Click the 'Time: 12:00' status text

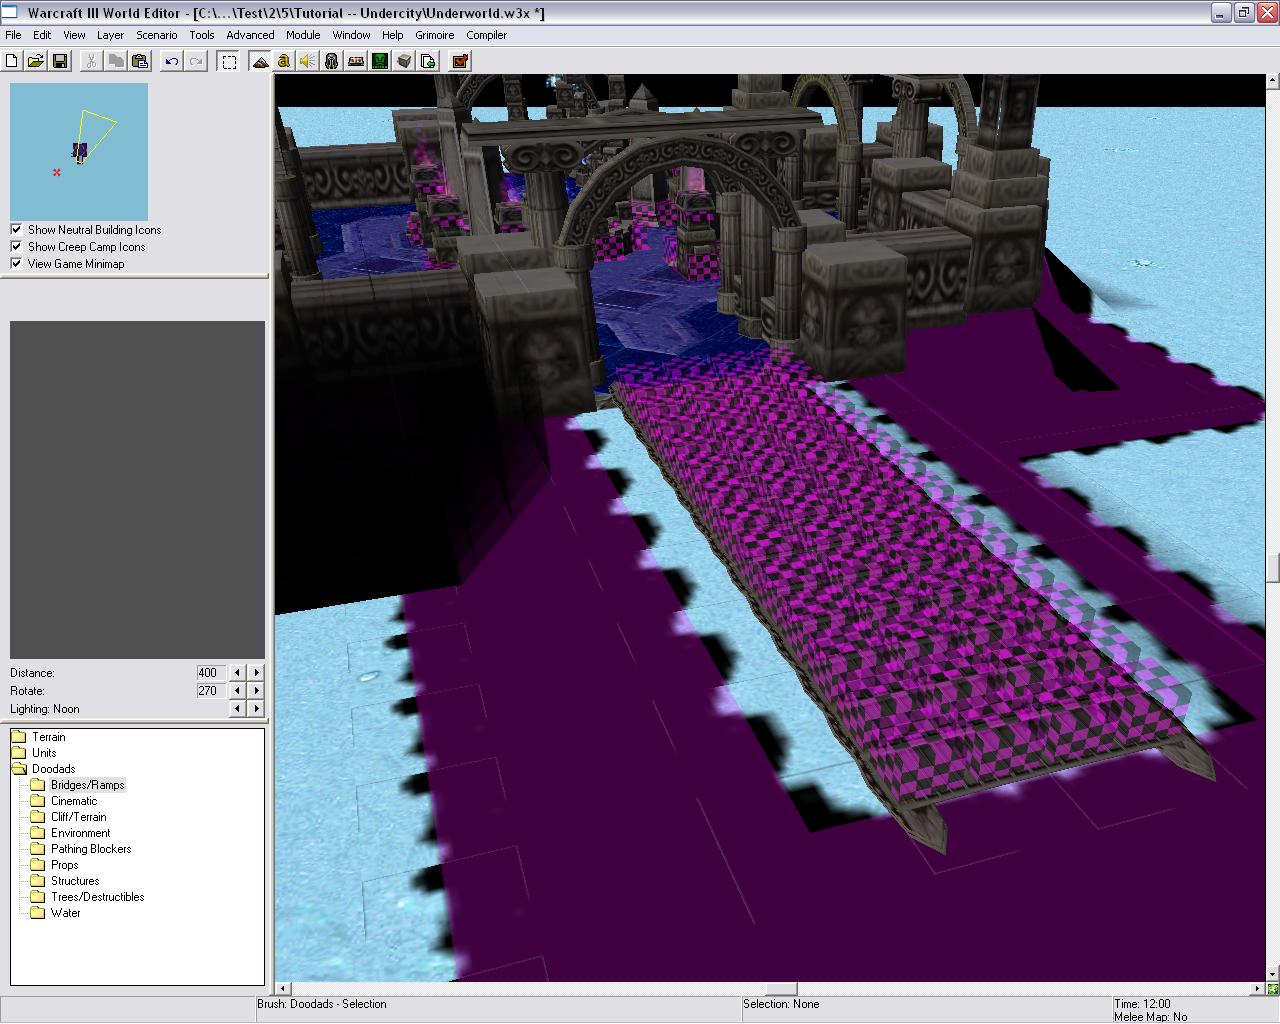tap(1143, 1004)
